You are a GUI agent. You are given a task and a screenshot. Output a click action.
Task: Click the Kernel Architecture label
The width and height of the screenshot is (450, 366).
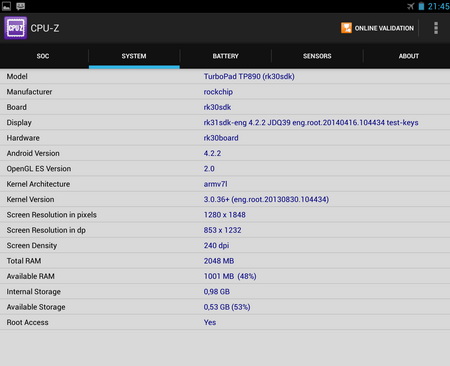pyautogui.click(x=38, y=184)
